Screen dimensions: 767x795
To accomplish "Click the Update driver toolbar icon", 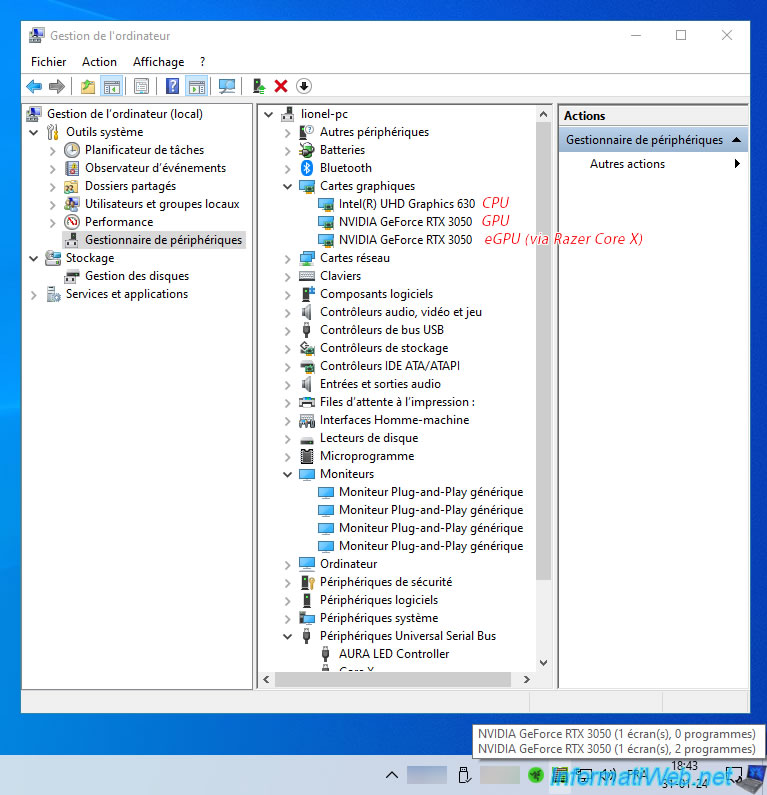I will pyautogui.click(x=259, y=86).
